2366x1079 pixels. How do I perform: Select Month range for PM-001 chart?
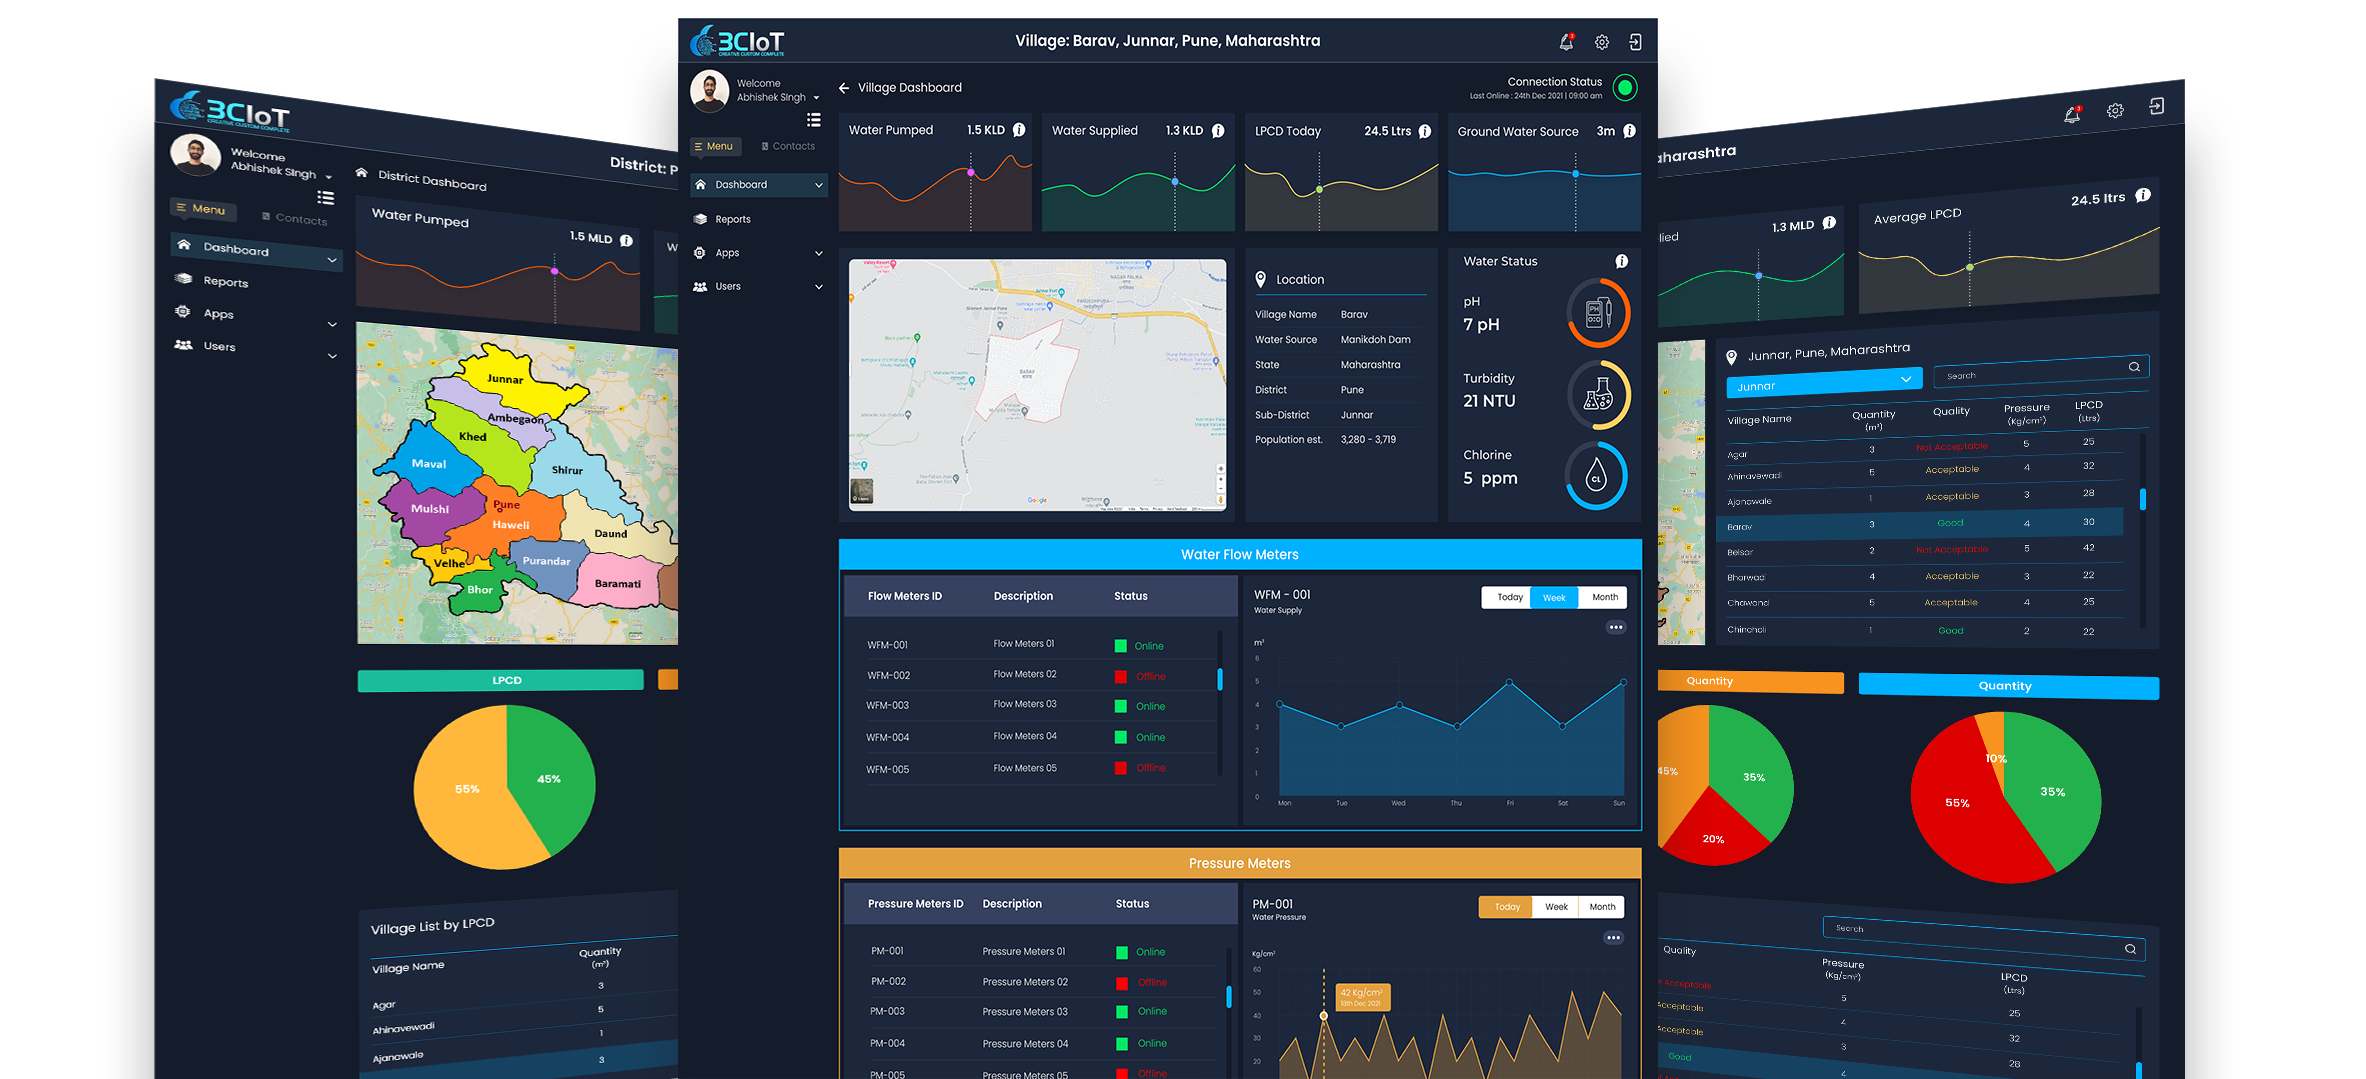[x=1602, y=907]
